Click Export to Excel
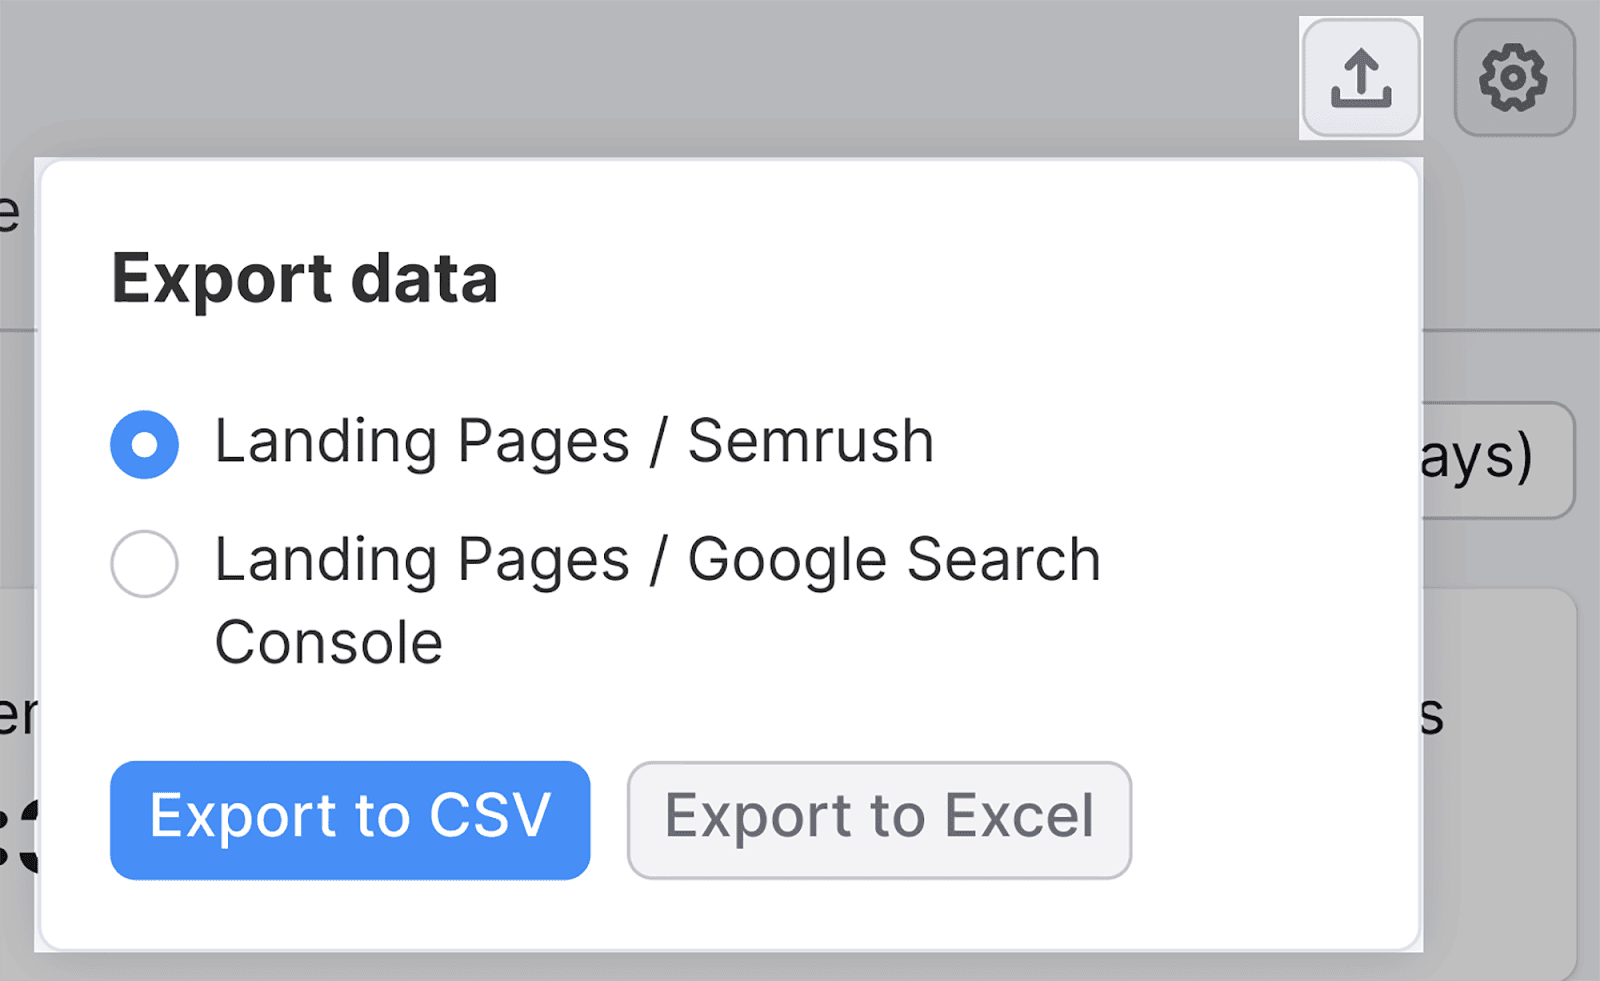Viewport: 1600px width, 981px height. pos(878,818)
